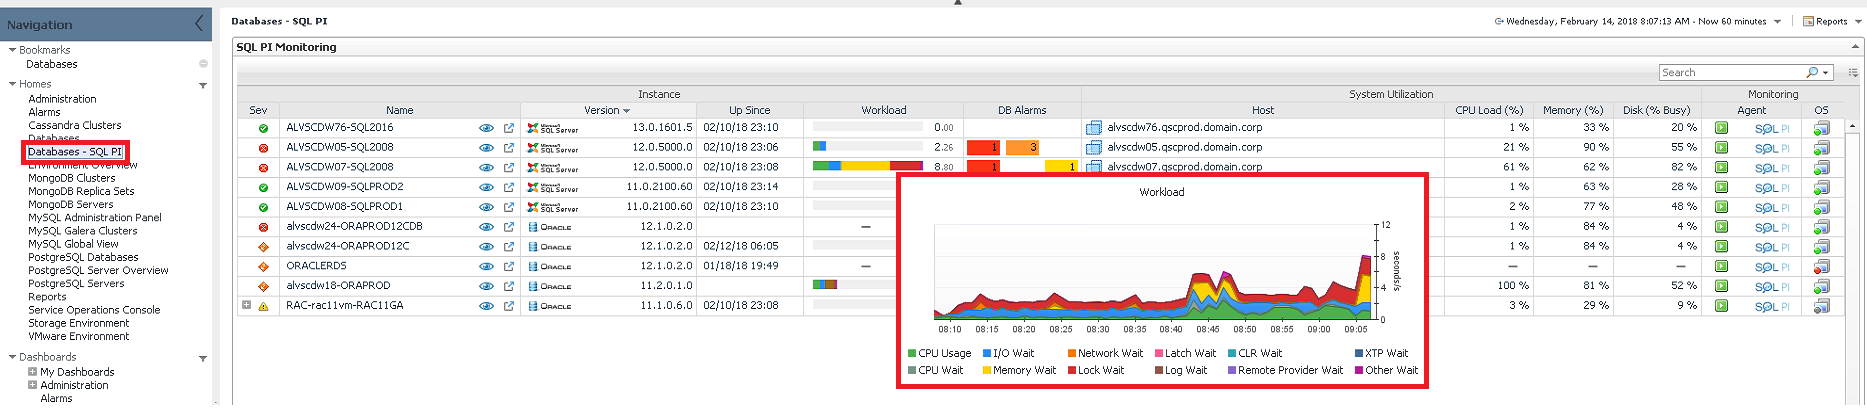Sort by the Version column header
Image resolution: width=1867 pixels, height=408 pixels.
pos(606,111)
